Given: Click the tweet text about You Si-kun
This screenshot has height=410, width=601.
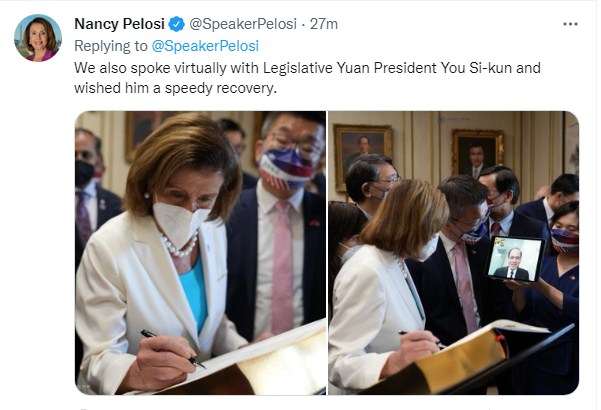Looking at the screenshot, I should tap(307, 78).
